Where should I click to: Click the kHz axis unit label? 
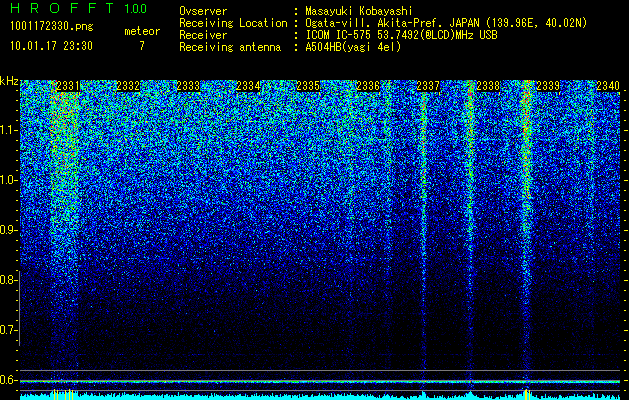[9, 81]
